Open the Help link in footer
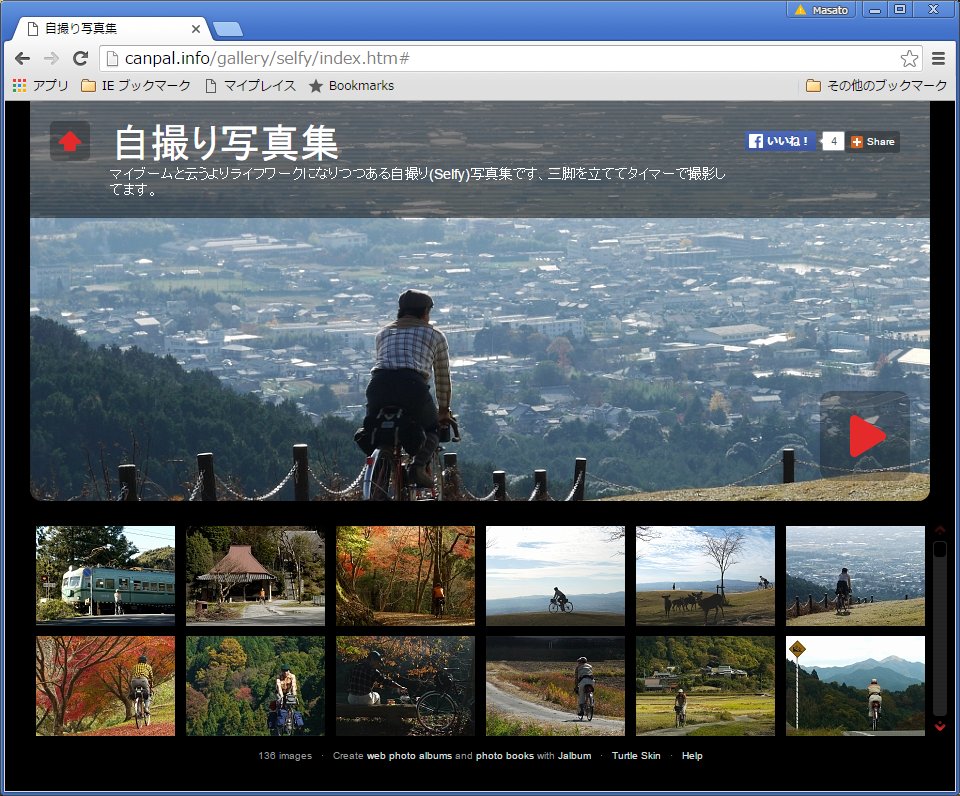 [x=692, y=756]
